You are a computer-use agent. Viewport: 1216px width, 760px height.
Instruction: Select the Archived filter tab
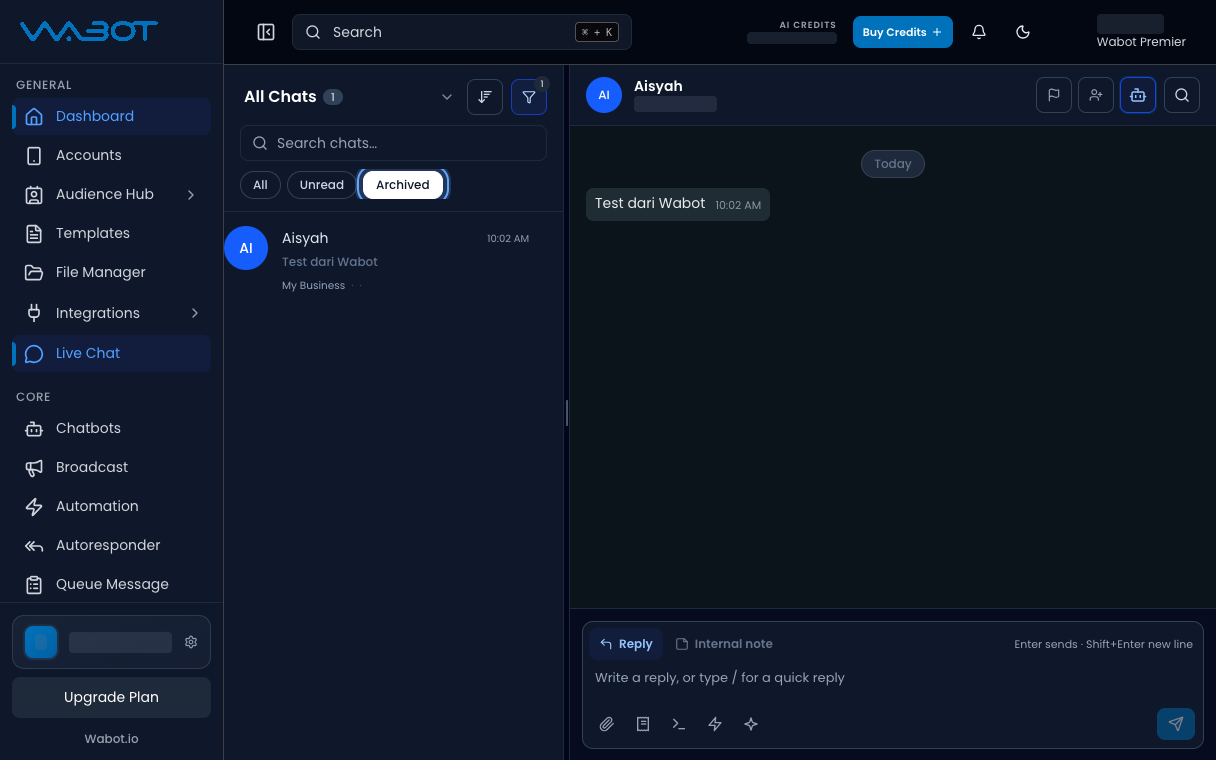(403, 185)
